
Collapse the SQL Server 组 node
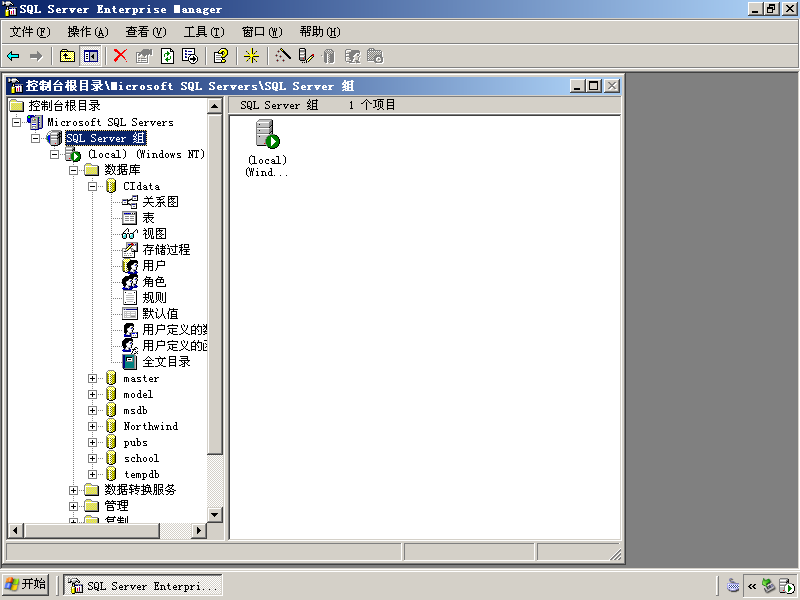(36, 138)
